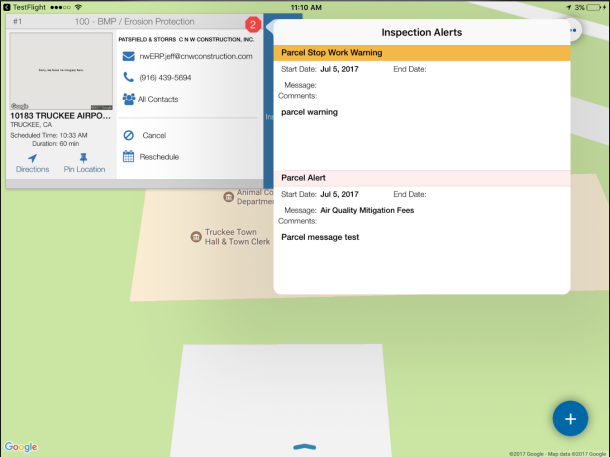Open All Contacts people icon
The width and height of the screenshot is (610, 457).
129,99
